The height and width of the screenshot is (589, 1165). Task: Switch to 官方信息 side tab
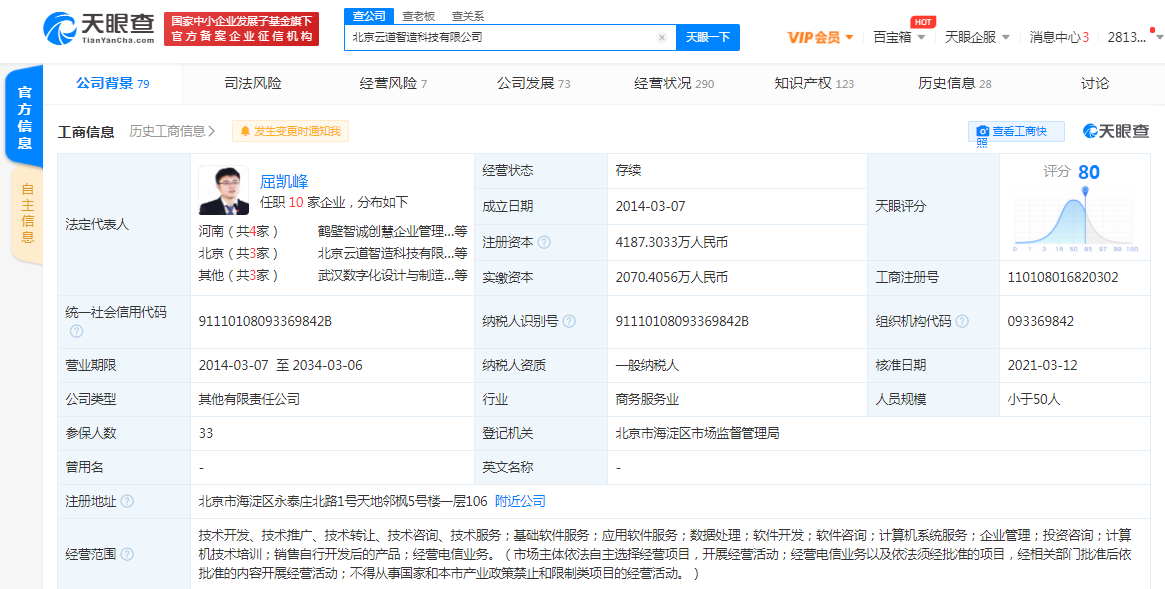click(x=25, y=117)
